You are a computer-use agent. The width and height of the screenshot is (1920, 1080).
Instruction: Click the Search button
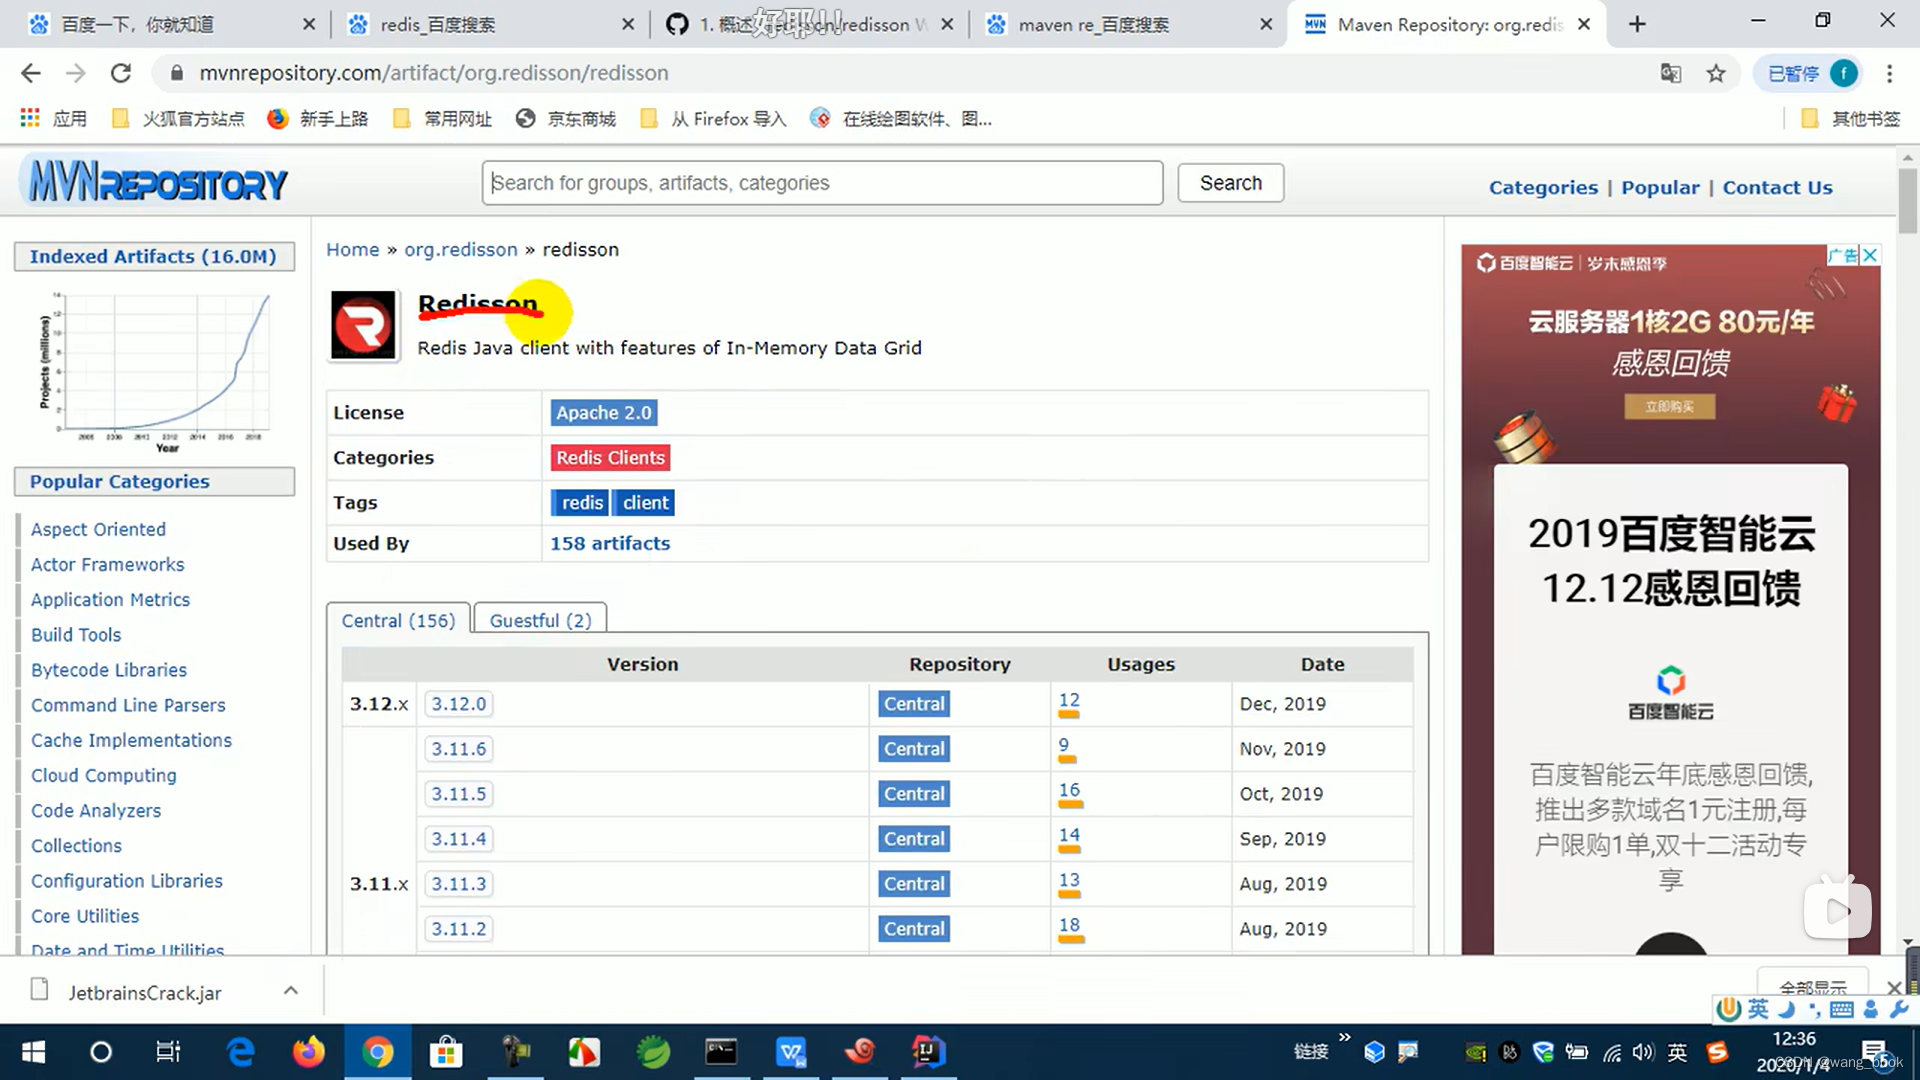1230,183
